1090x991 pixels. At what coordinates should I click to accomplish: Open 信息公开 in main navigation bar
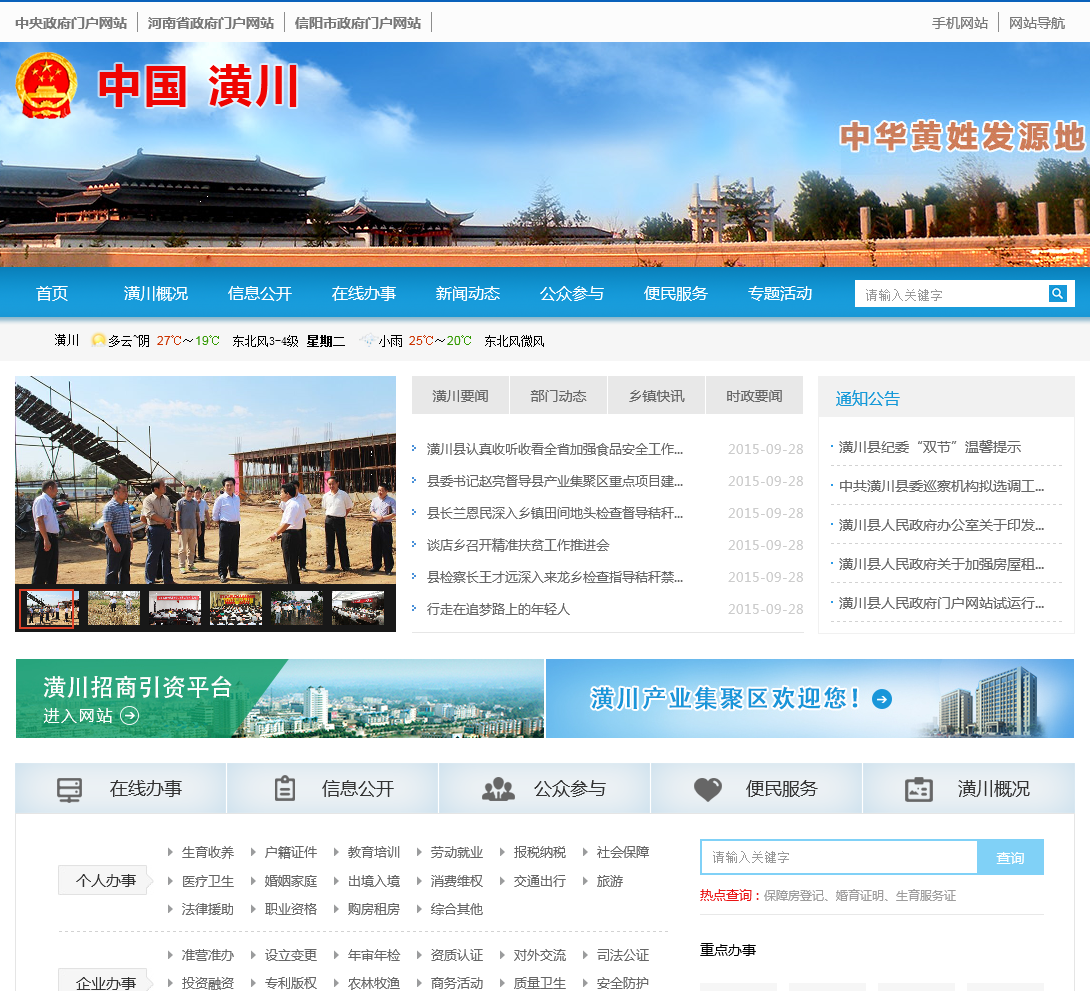[260, 293]
